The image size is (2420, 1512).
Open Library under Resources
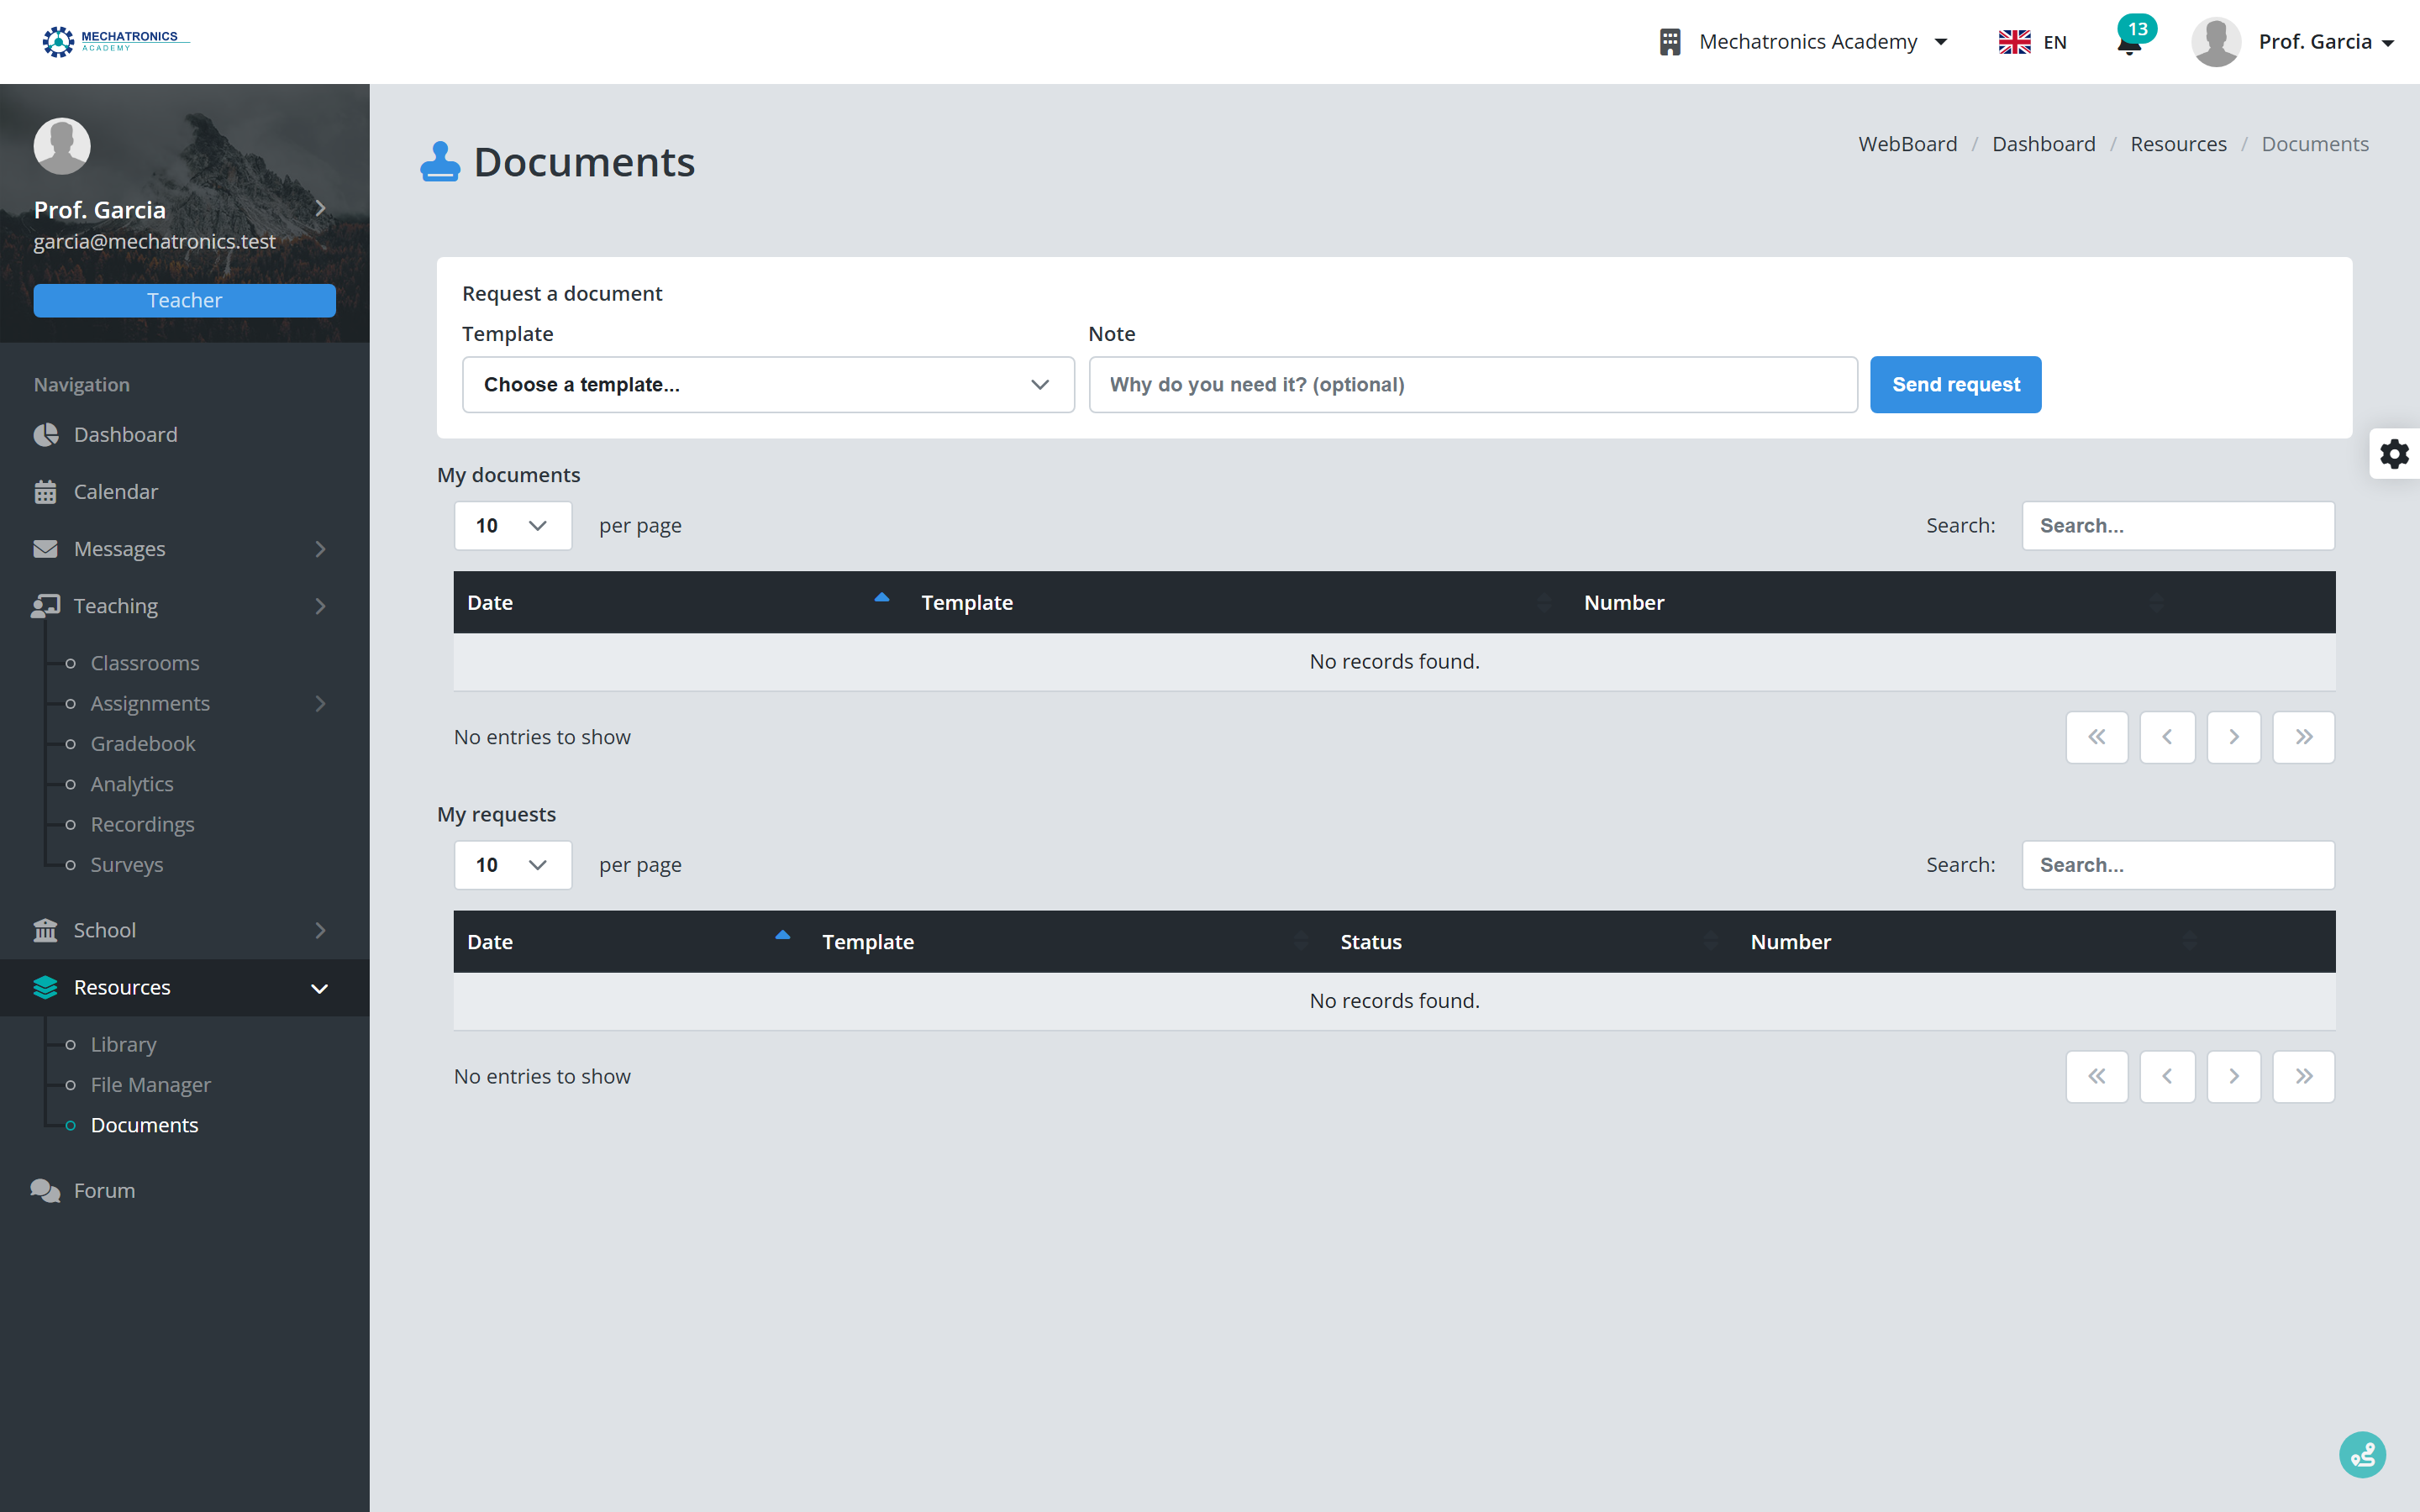click(123, 1044)
